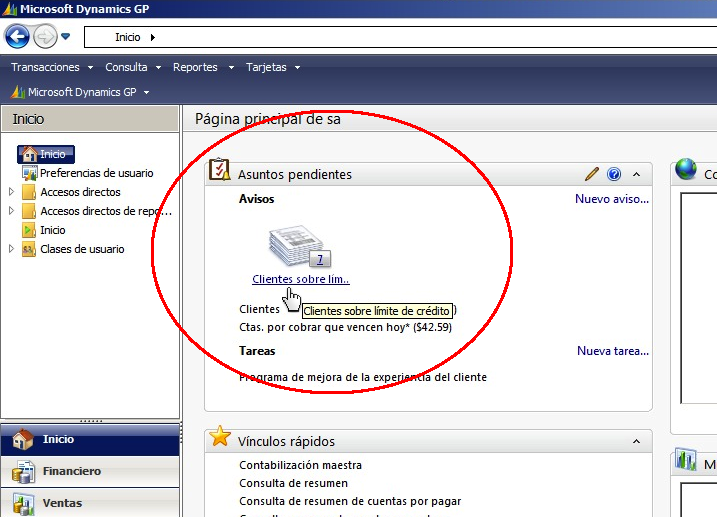Open the Consulta menu
The height and width of the screenshot is (517, 717).
(133, 67)
